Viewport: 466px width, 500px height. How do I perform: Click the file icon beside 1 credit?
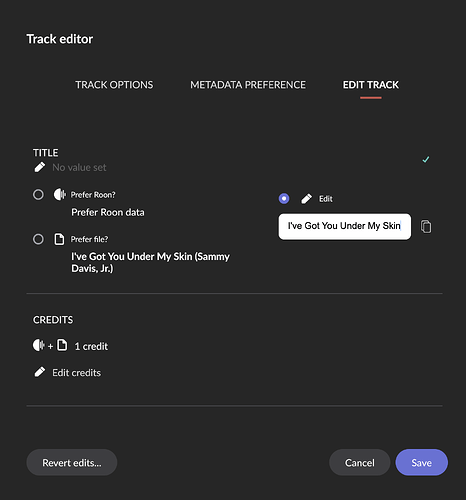pos(62,345)
